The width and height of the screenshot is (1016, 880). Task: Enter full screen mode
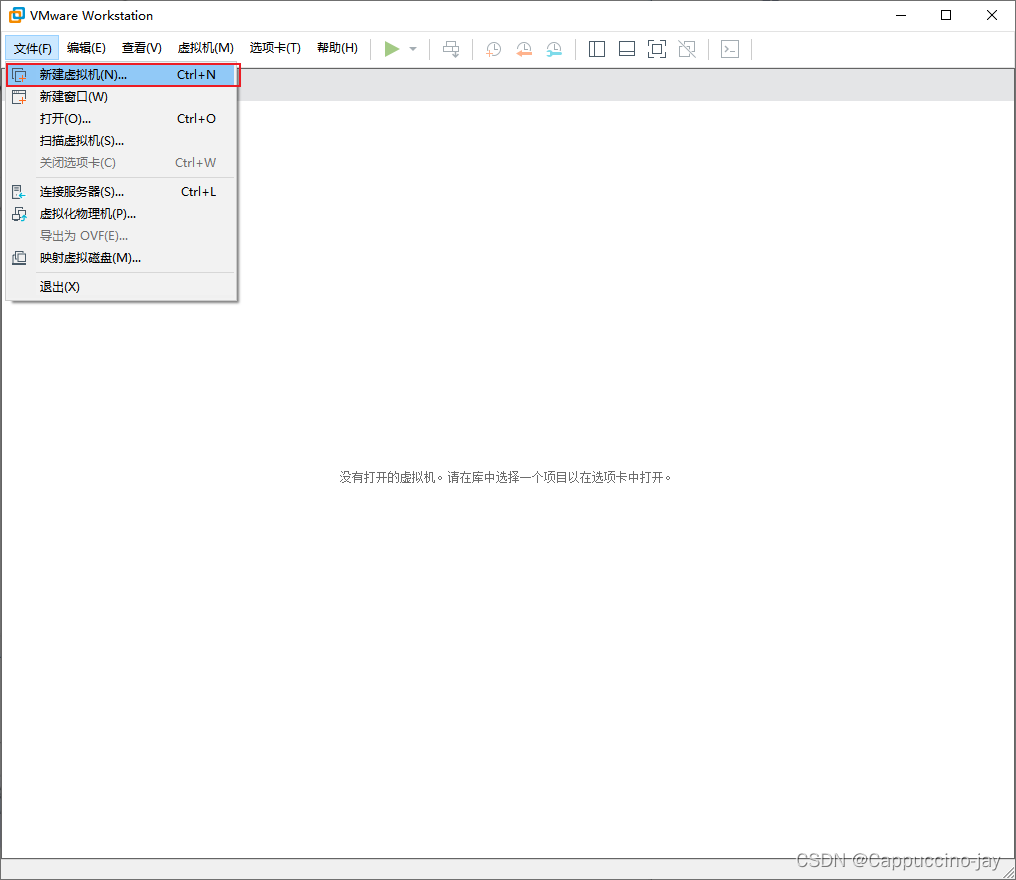(656, 48)
